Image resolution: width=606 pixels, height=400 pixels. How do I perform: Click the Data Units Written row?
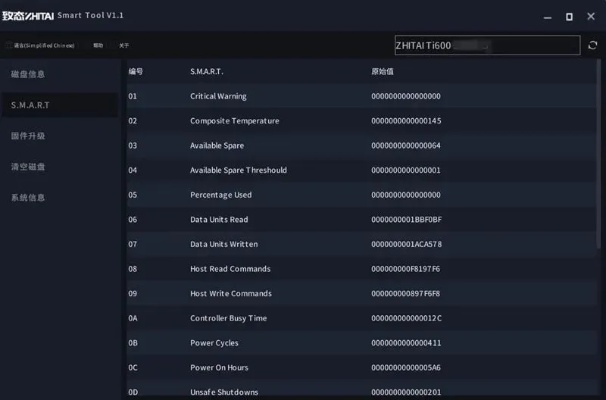pyautogui.click(x=224, y=244)
